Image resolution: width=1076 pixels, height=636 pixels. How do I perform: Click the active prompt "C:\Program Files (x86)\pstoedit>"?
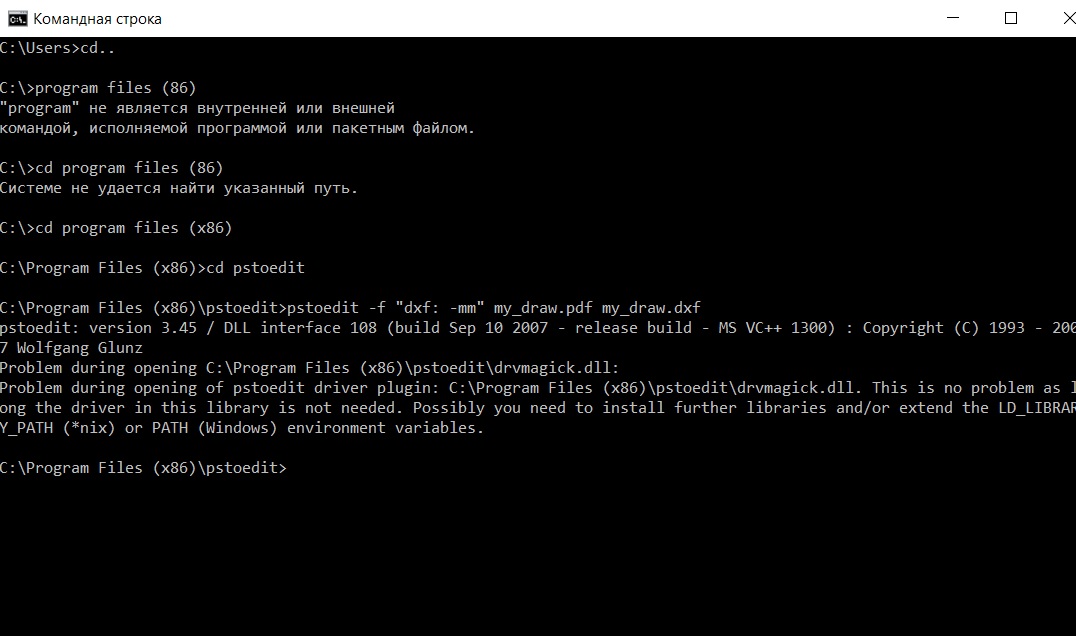(x=143, y=468)
